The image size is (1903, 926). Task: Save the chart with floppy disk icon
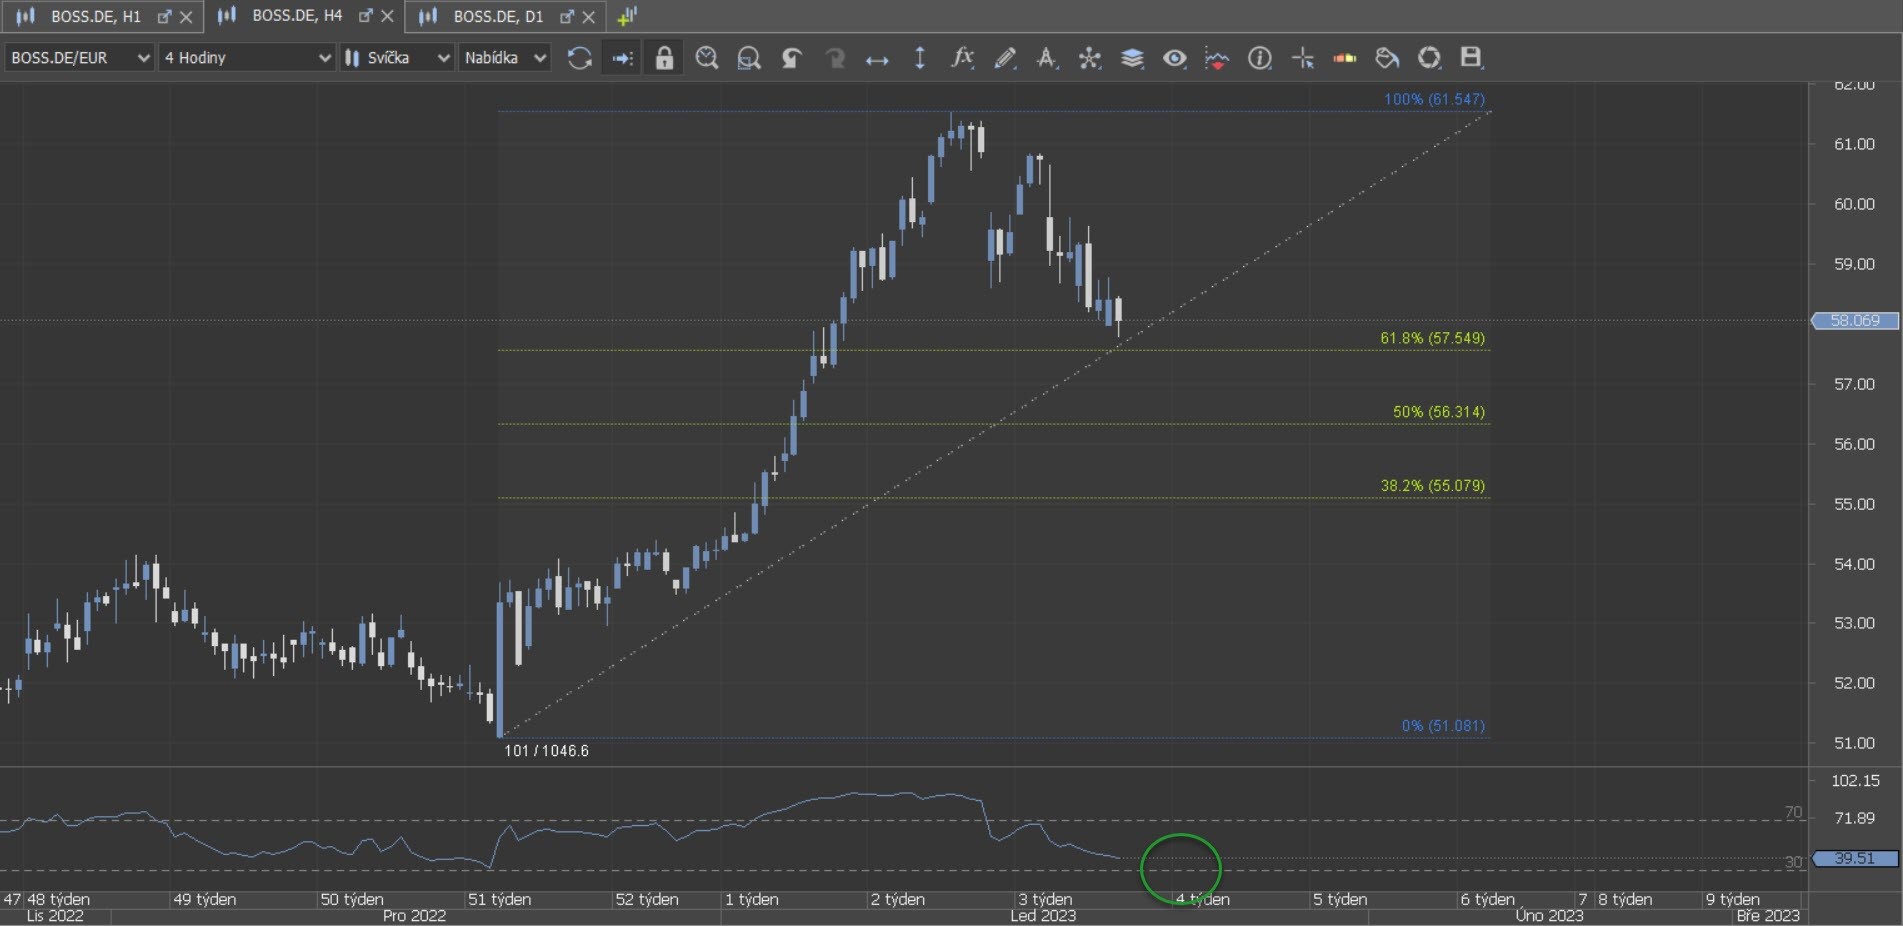[1471, 58]
